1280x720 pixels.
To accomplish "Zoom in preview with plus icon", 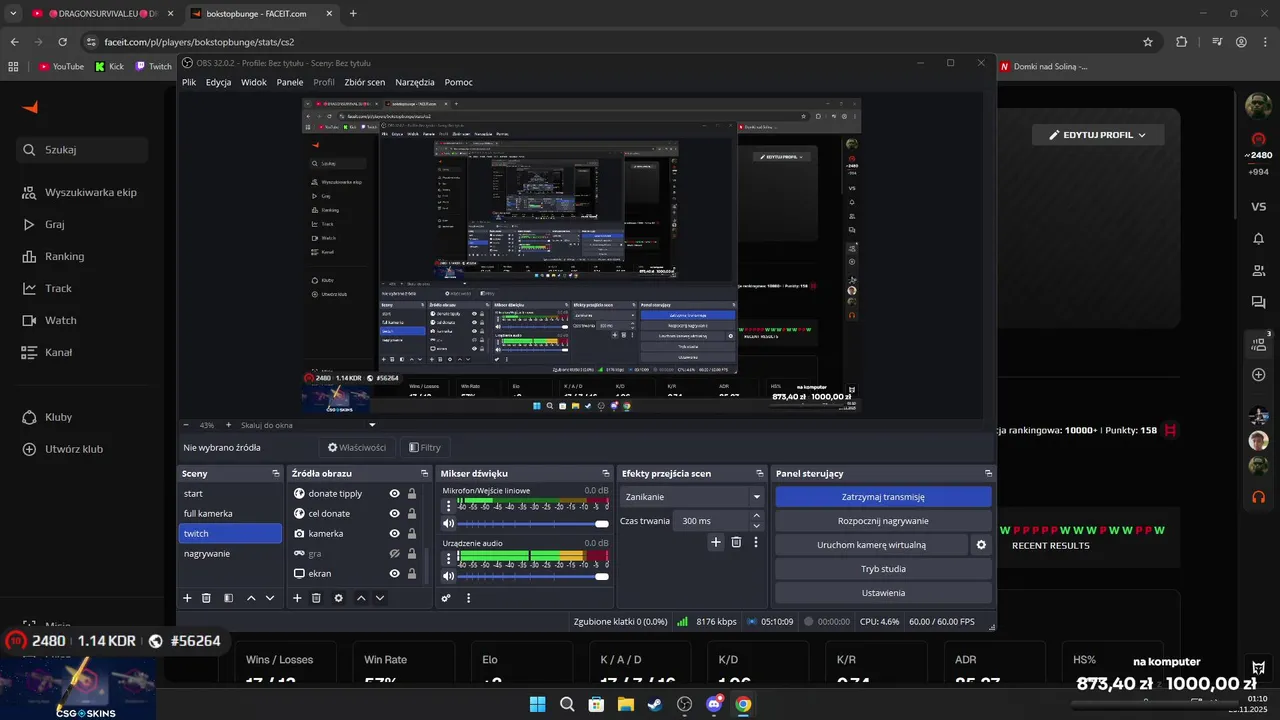I will point(228,425).
